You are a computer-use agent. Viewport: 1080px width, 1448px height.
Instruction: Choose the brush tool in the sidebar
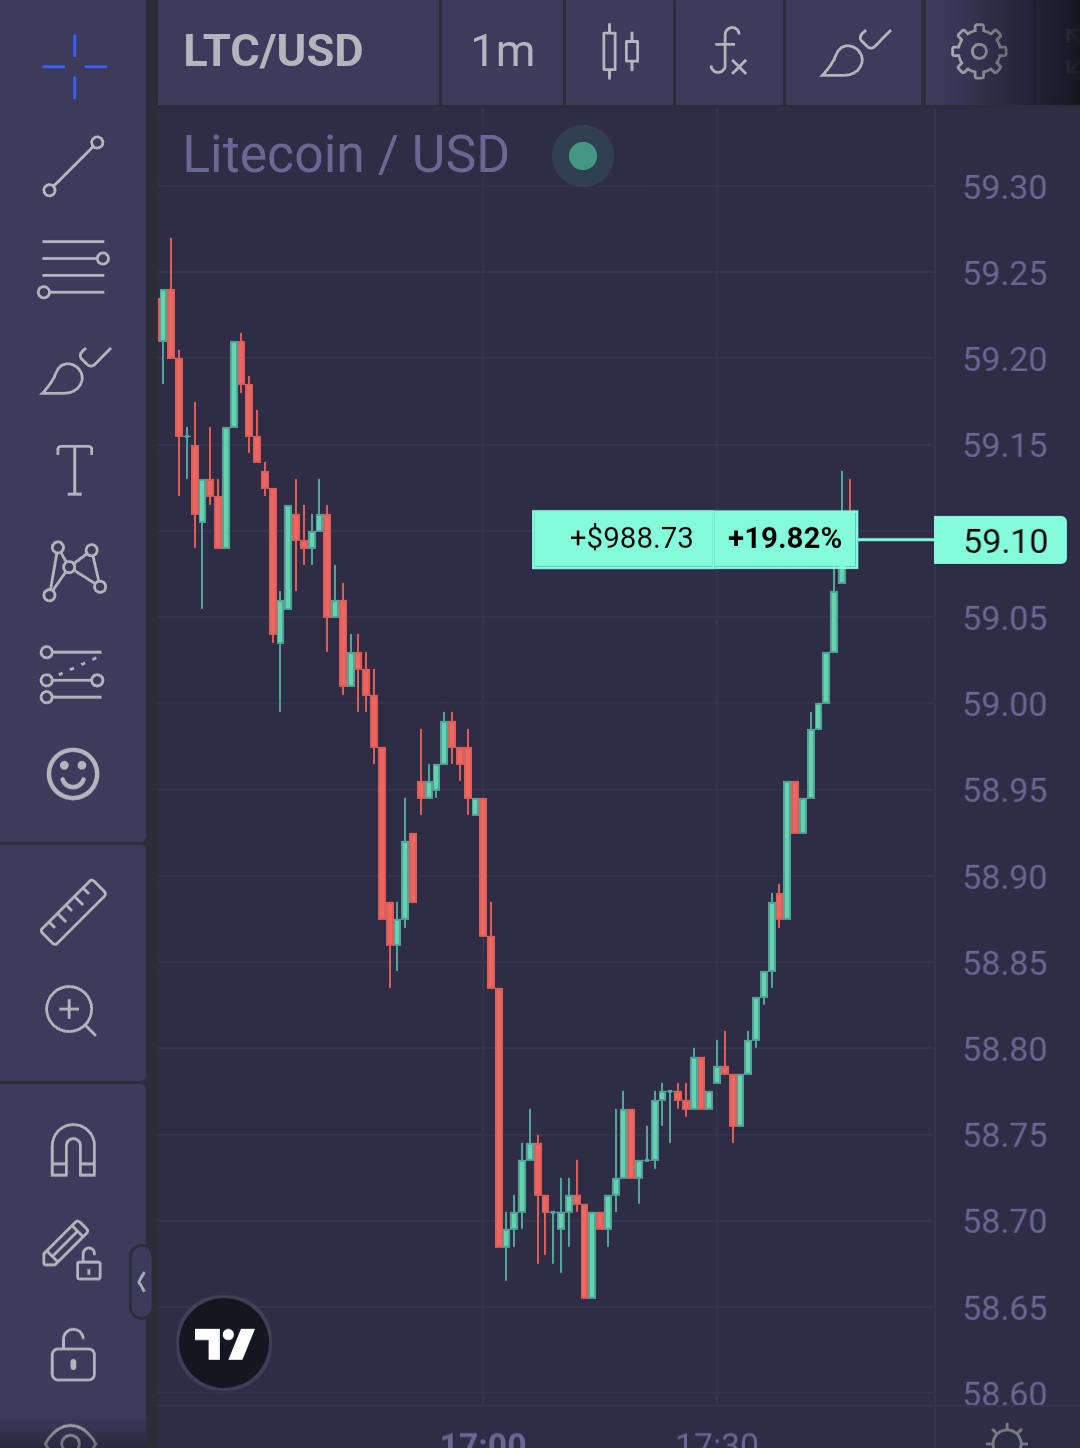pyautogui.click(x=75, y=371)
